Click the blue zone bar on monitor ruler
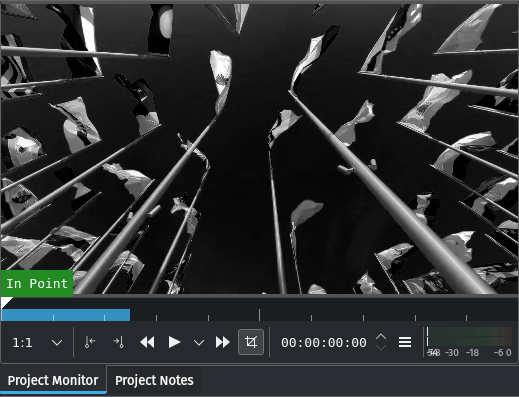The width and height of the screenshot is (519, 397). click(66, 315)
